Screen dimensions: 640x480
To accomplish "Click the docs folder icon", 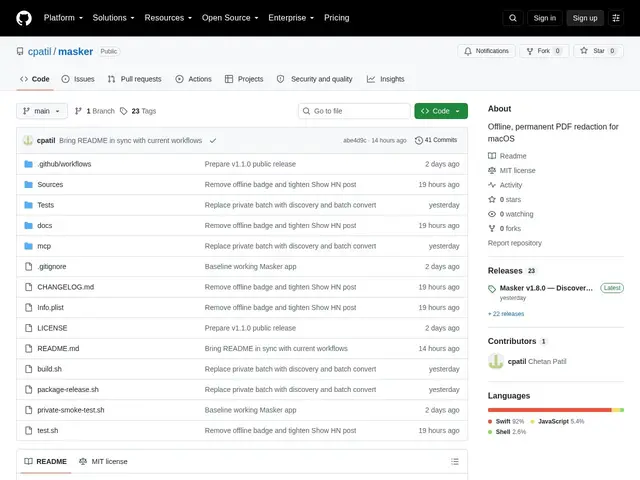I will pyautogui.click(x=28, y=225).
